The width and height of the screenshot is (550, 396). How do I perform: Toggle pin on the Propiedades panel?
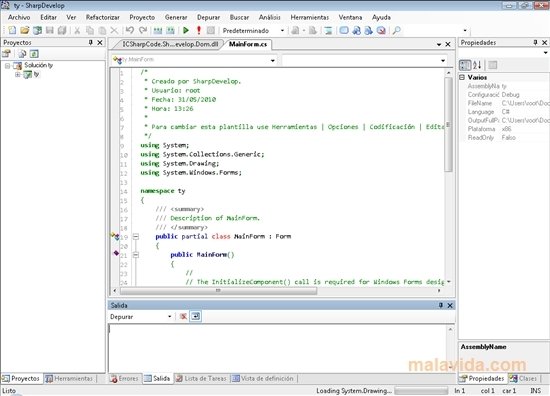535,42
